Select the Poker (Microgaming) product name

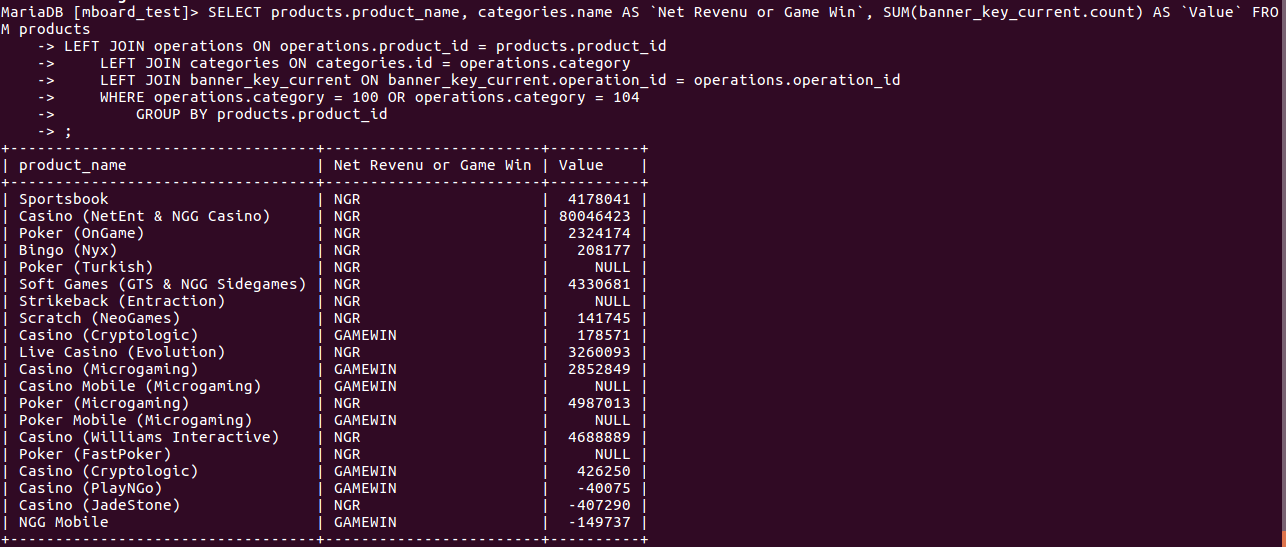pyautogui.click(x=104, y=403)
